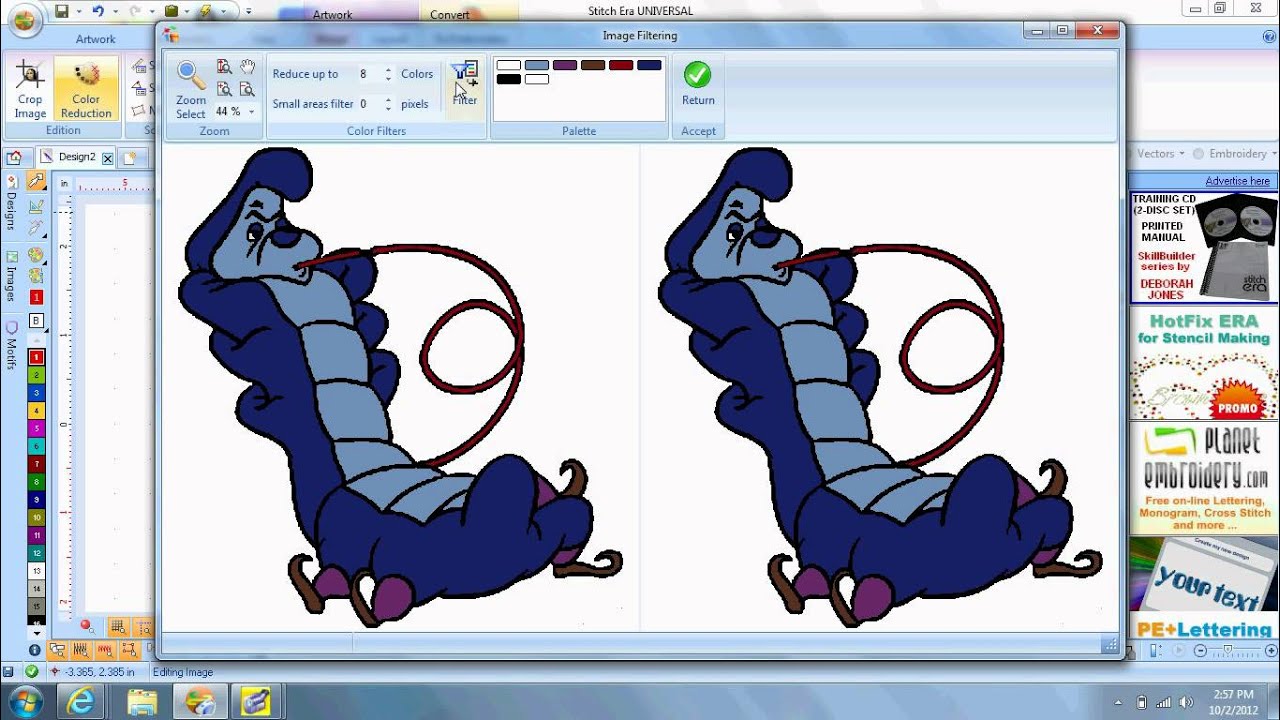Click the Small areas filter value field

coord(368,104)
